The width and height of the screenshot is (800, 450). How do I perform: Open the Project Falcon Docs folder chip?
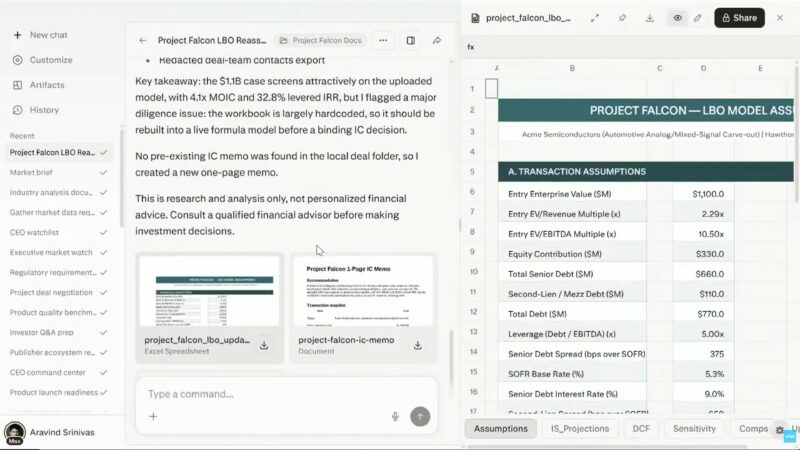click(320, 40)
